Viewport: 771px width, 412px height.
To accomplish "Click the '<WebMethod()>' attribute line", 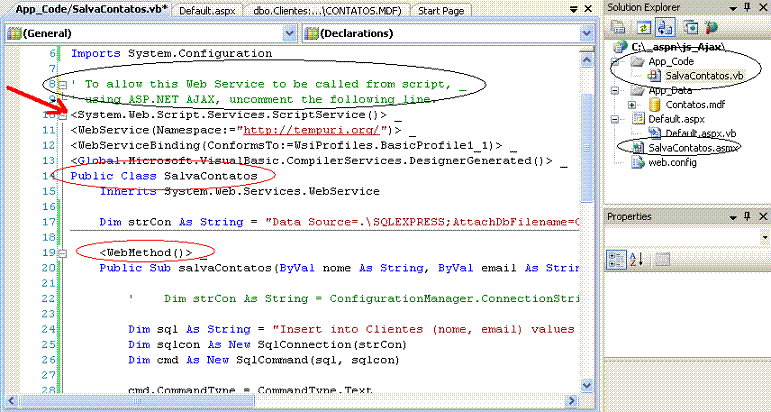I will pyautogui.click(x=146, y=253).
